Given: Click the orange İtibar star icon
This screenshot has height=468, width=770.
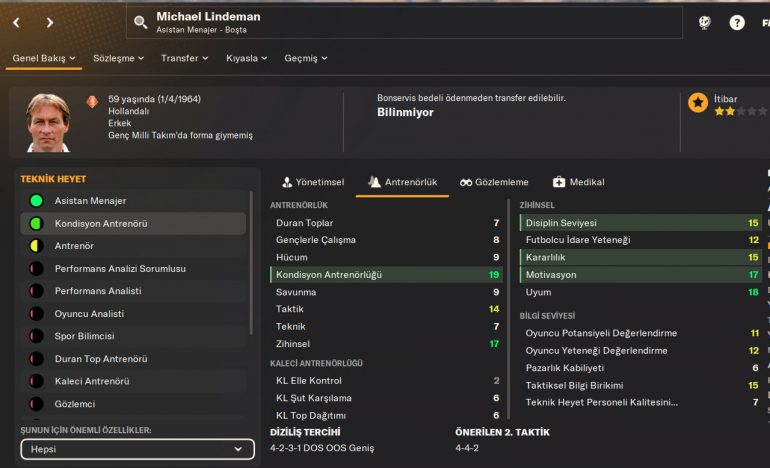Looking at the screenshot, I should tap(698, 102).
